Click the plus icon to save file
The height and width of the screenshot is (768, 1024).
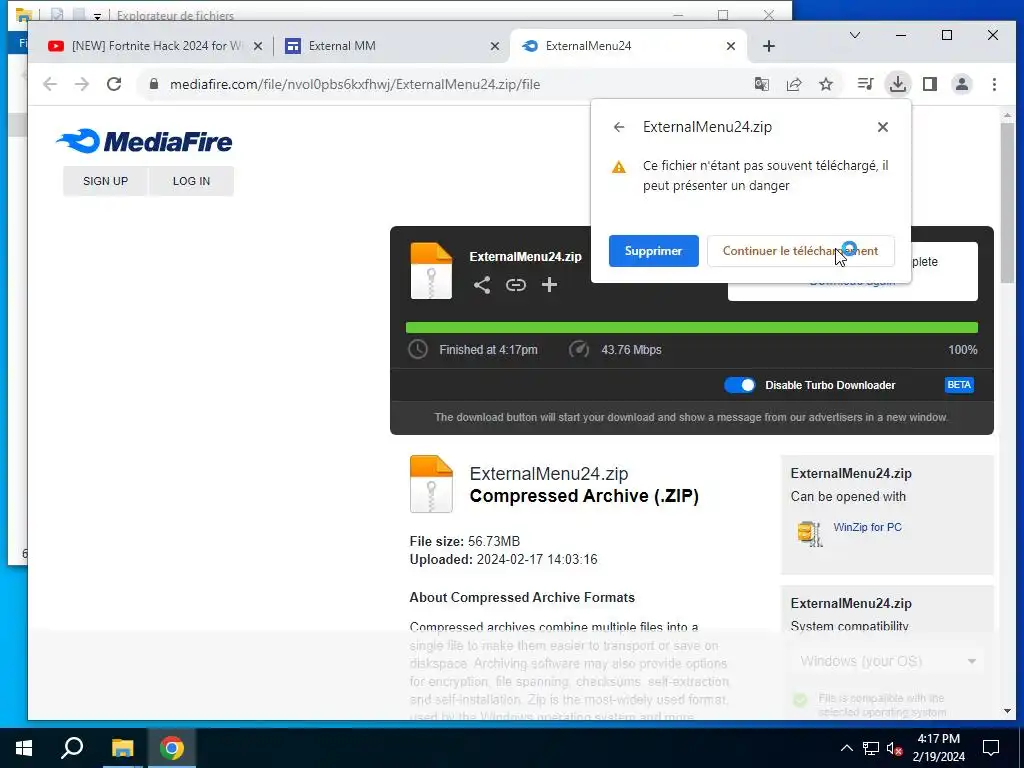click(549, 285)
